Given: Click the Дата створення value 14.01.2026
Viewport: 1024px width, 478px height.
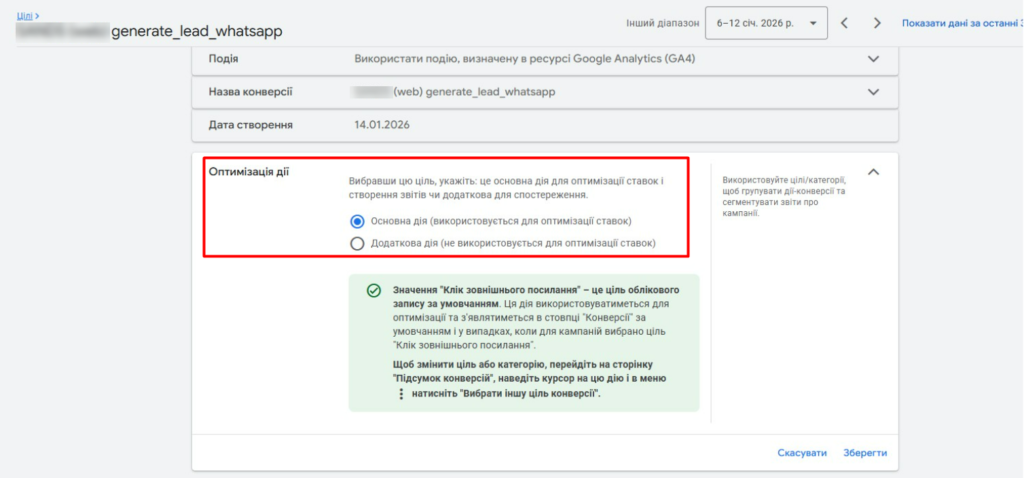Looking at the screenshot, I should point(382,125).
